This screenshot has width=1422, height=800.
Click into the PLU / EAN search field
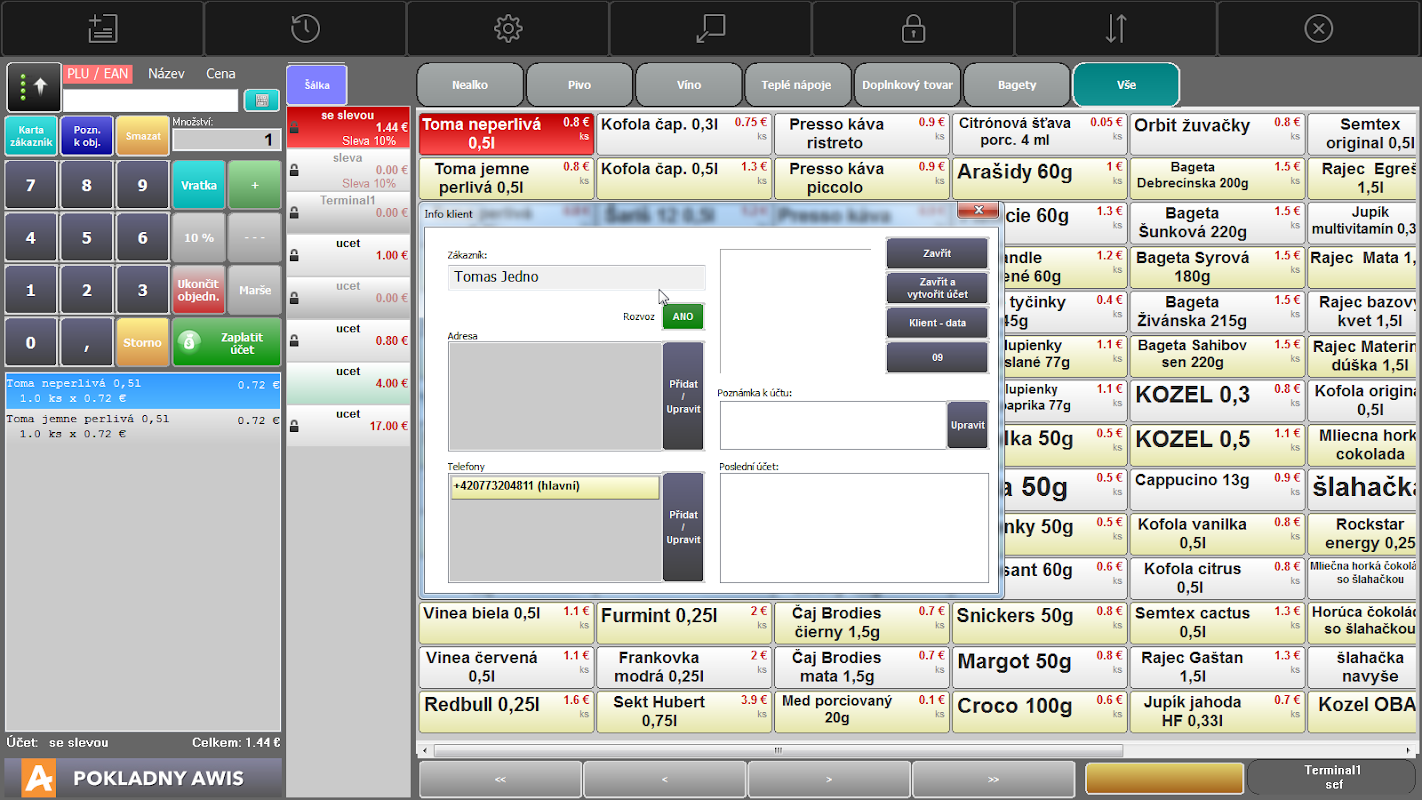point(151,100)
